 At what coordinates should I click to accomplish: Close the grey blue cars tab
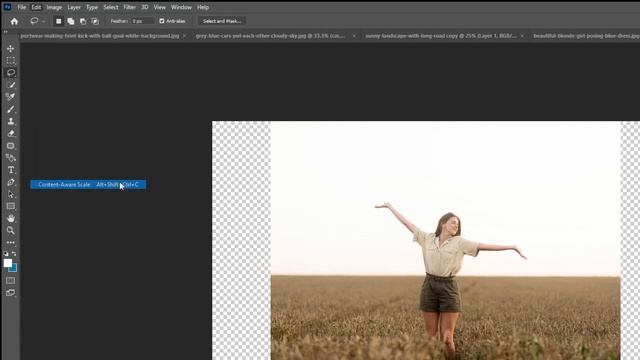(x=354, y=36)
